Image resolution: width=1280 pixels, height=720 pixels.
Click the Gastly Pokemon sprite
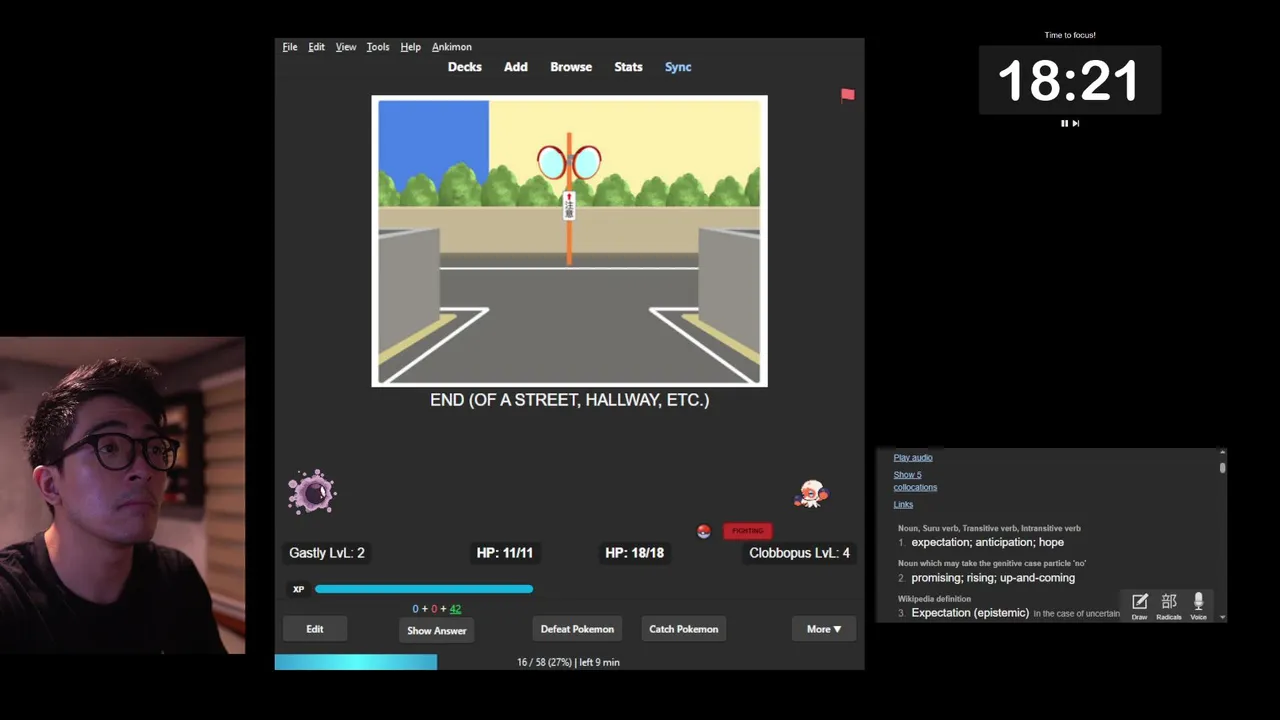(312, 492)
